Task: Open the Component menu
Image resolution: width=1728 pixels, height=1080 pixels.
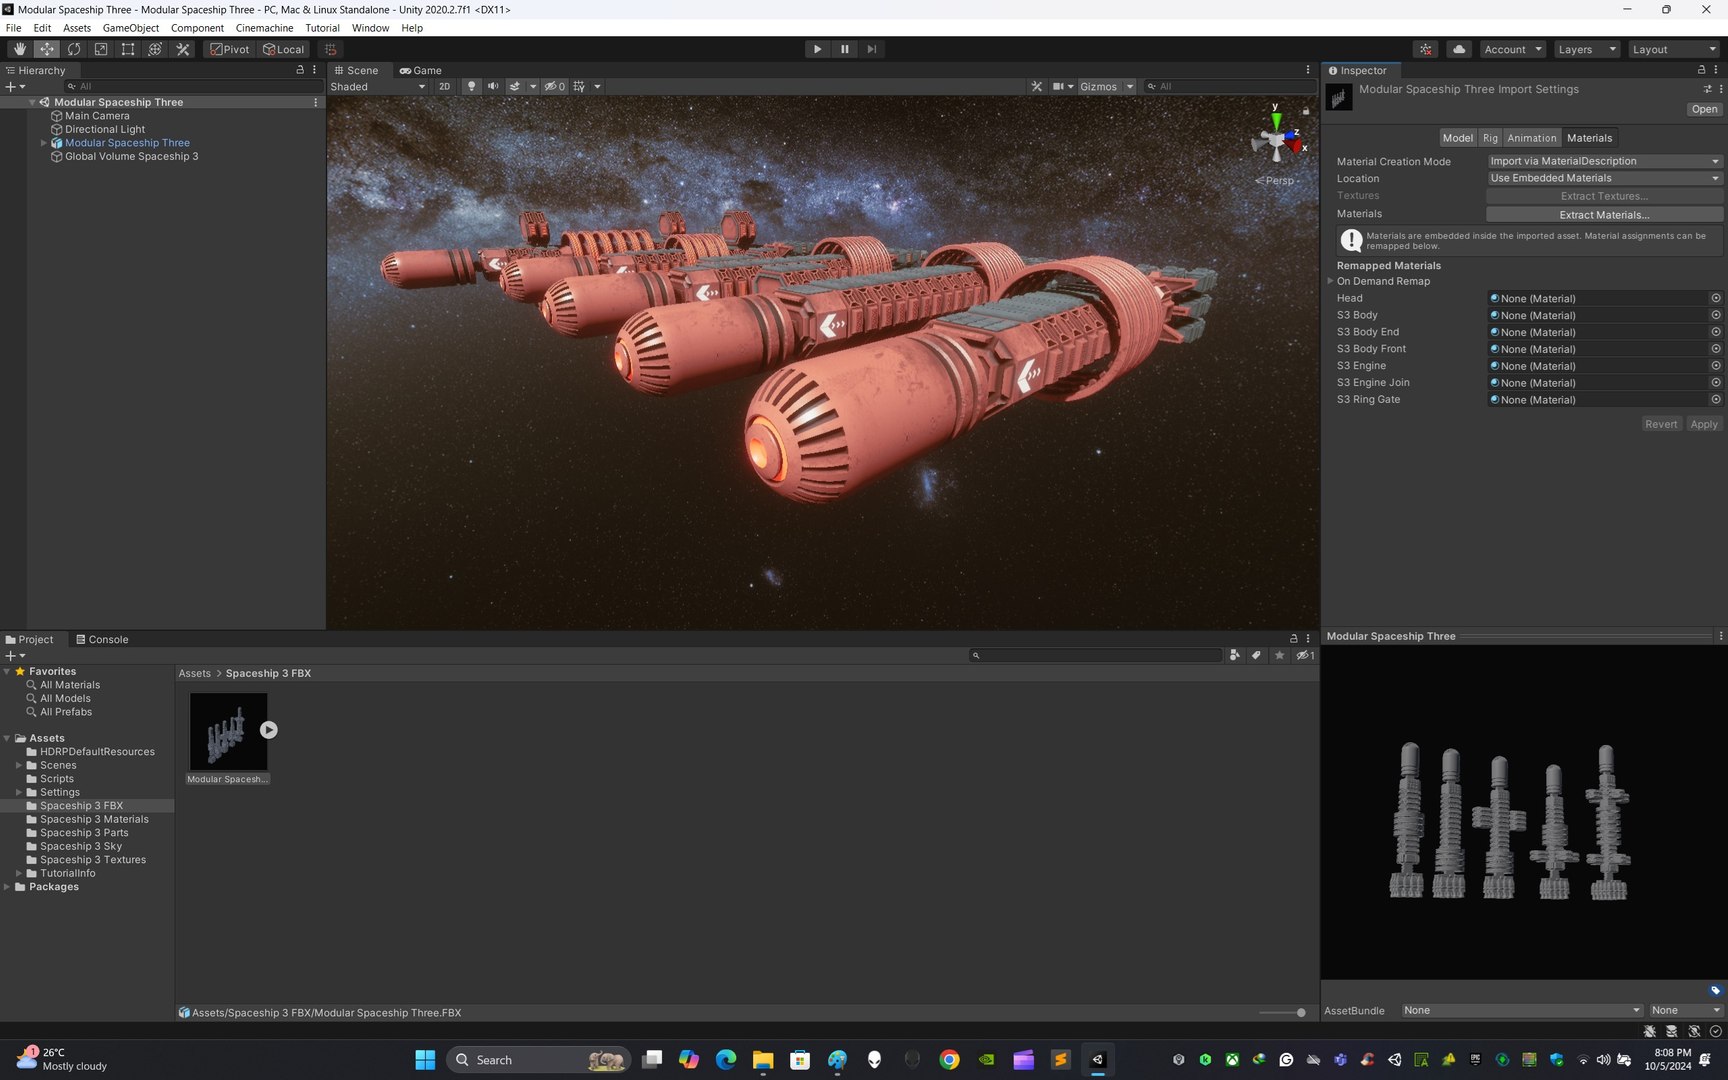Action: tap(197, 28)
